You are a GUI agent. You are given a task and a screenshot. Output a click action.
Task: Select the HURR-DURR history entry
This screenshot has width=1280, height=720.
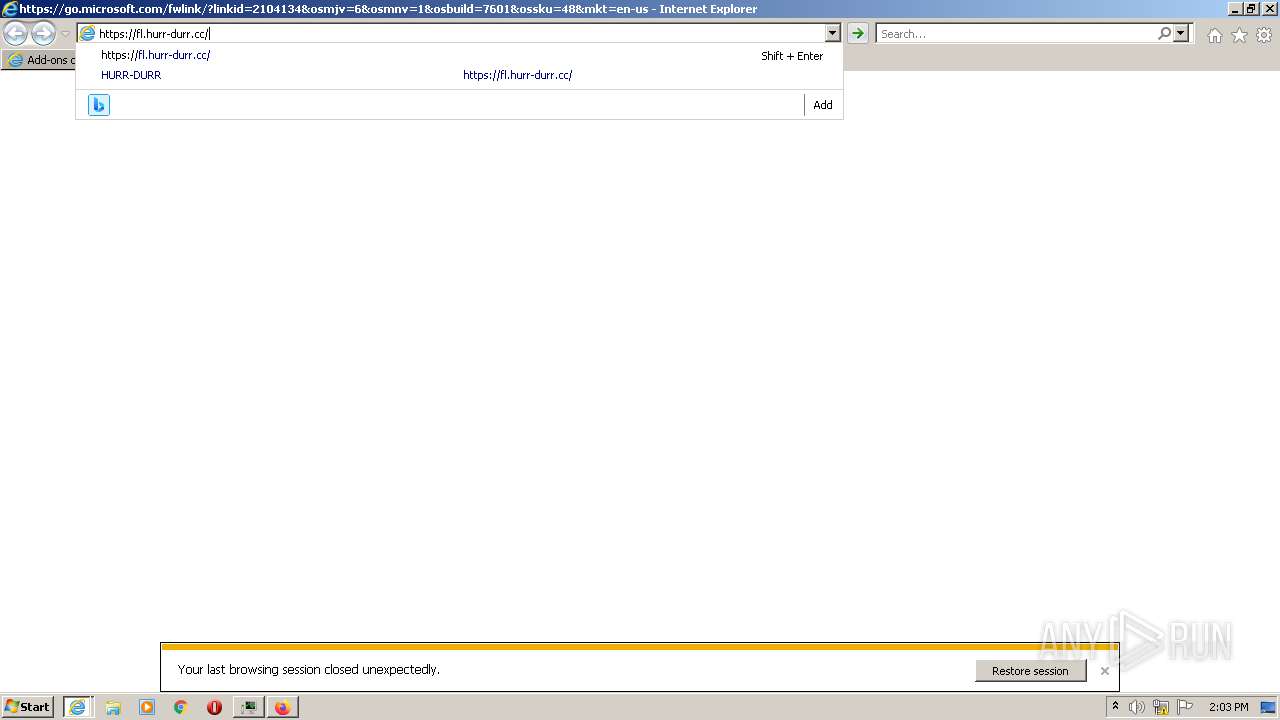coord(460,75)
